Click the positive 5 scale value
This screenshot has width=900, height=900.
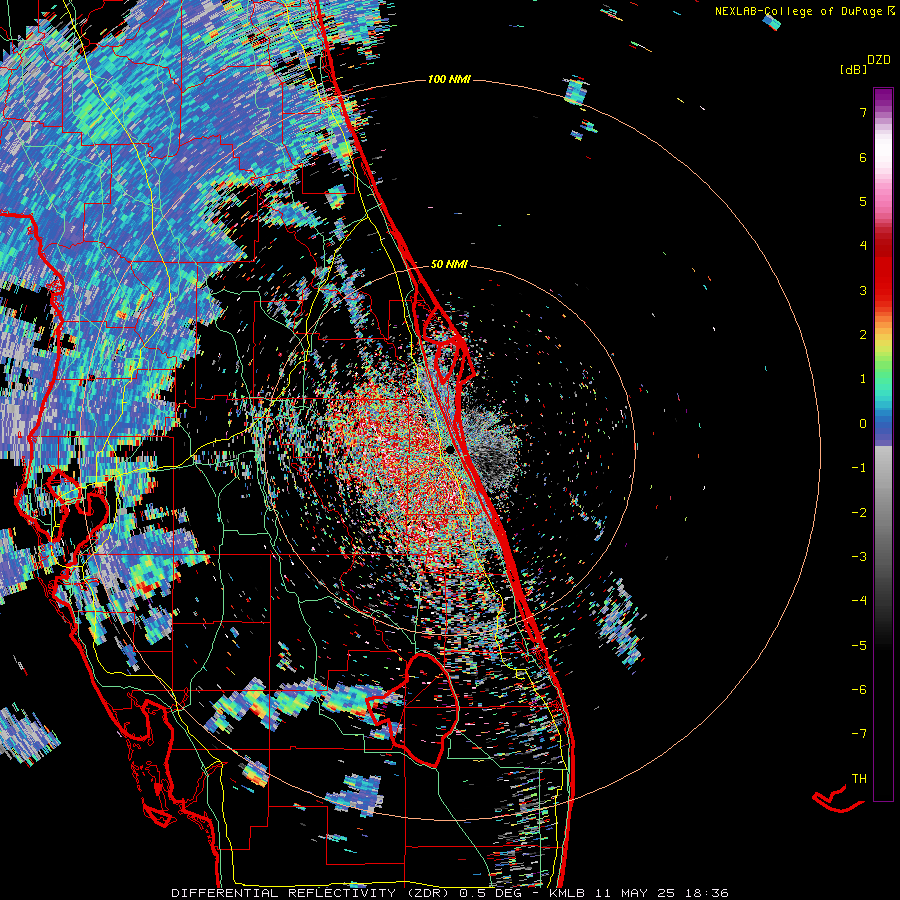863,201
